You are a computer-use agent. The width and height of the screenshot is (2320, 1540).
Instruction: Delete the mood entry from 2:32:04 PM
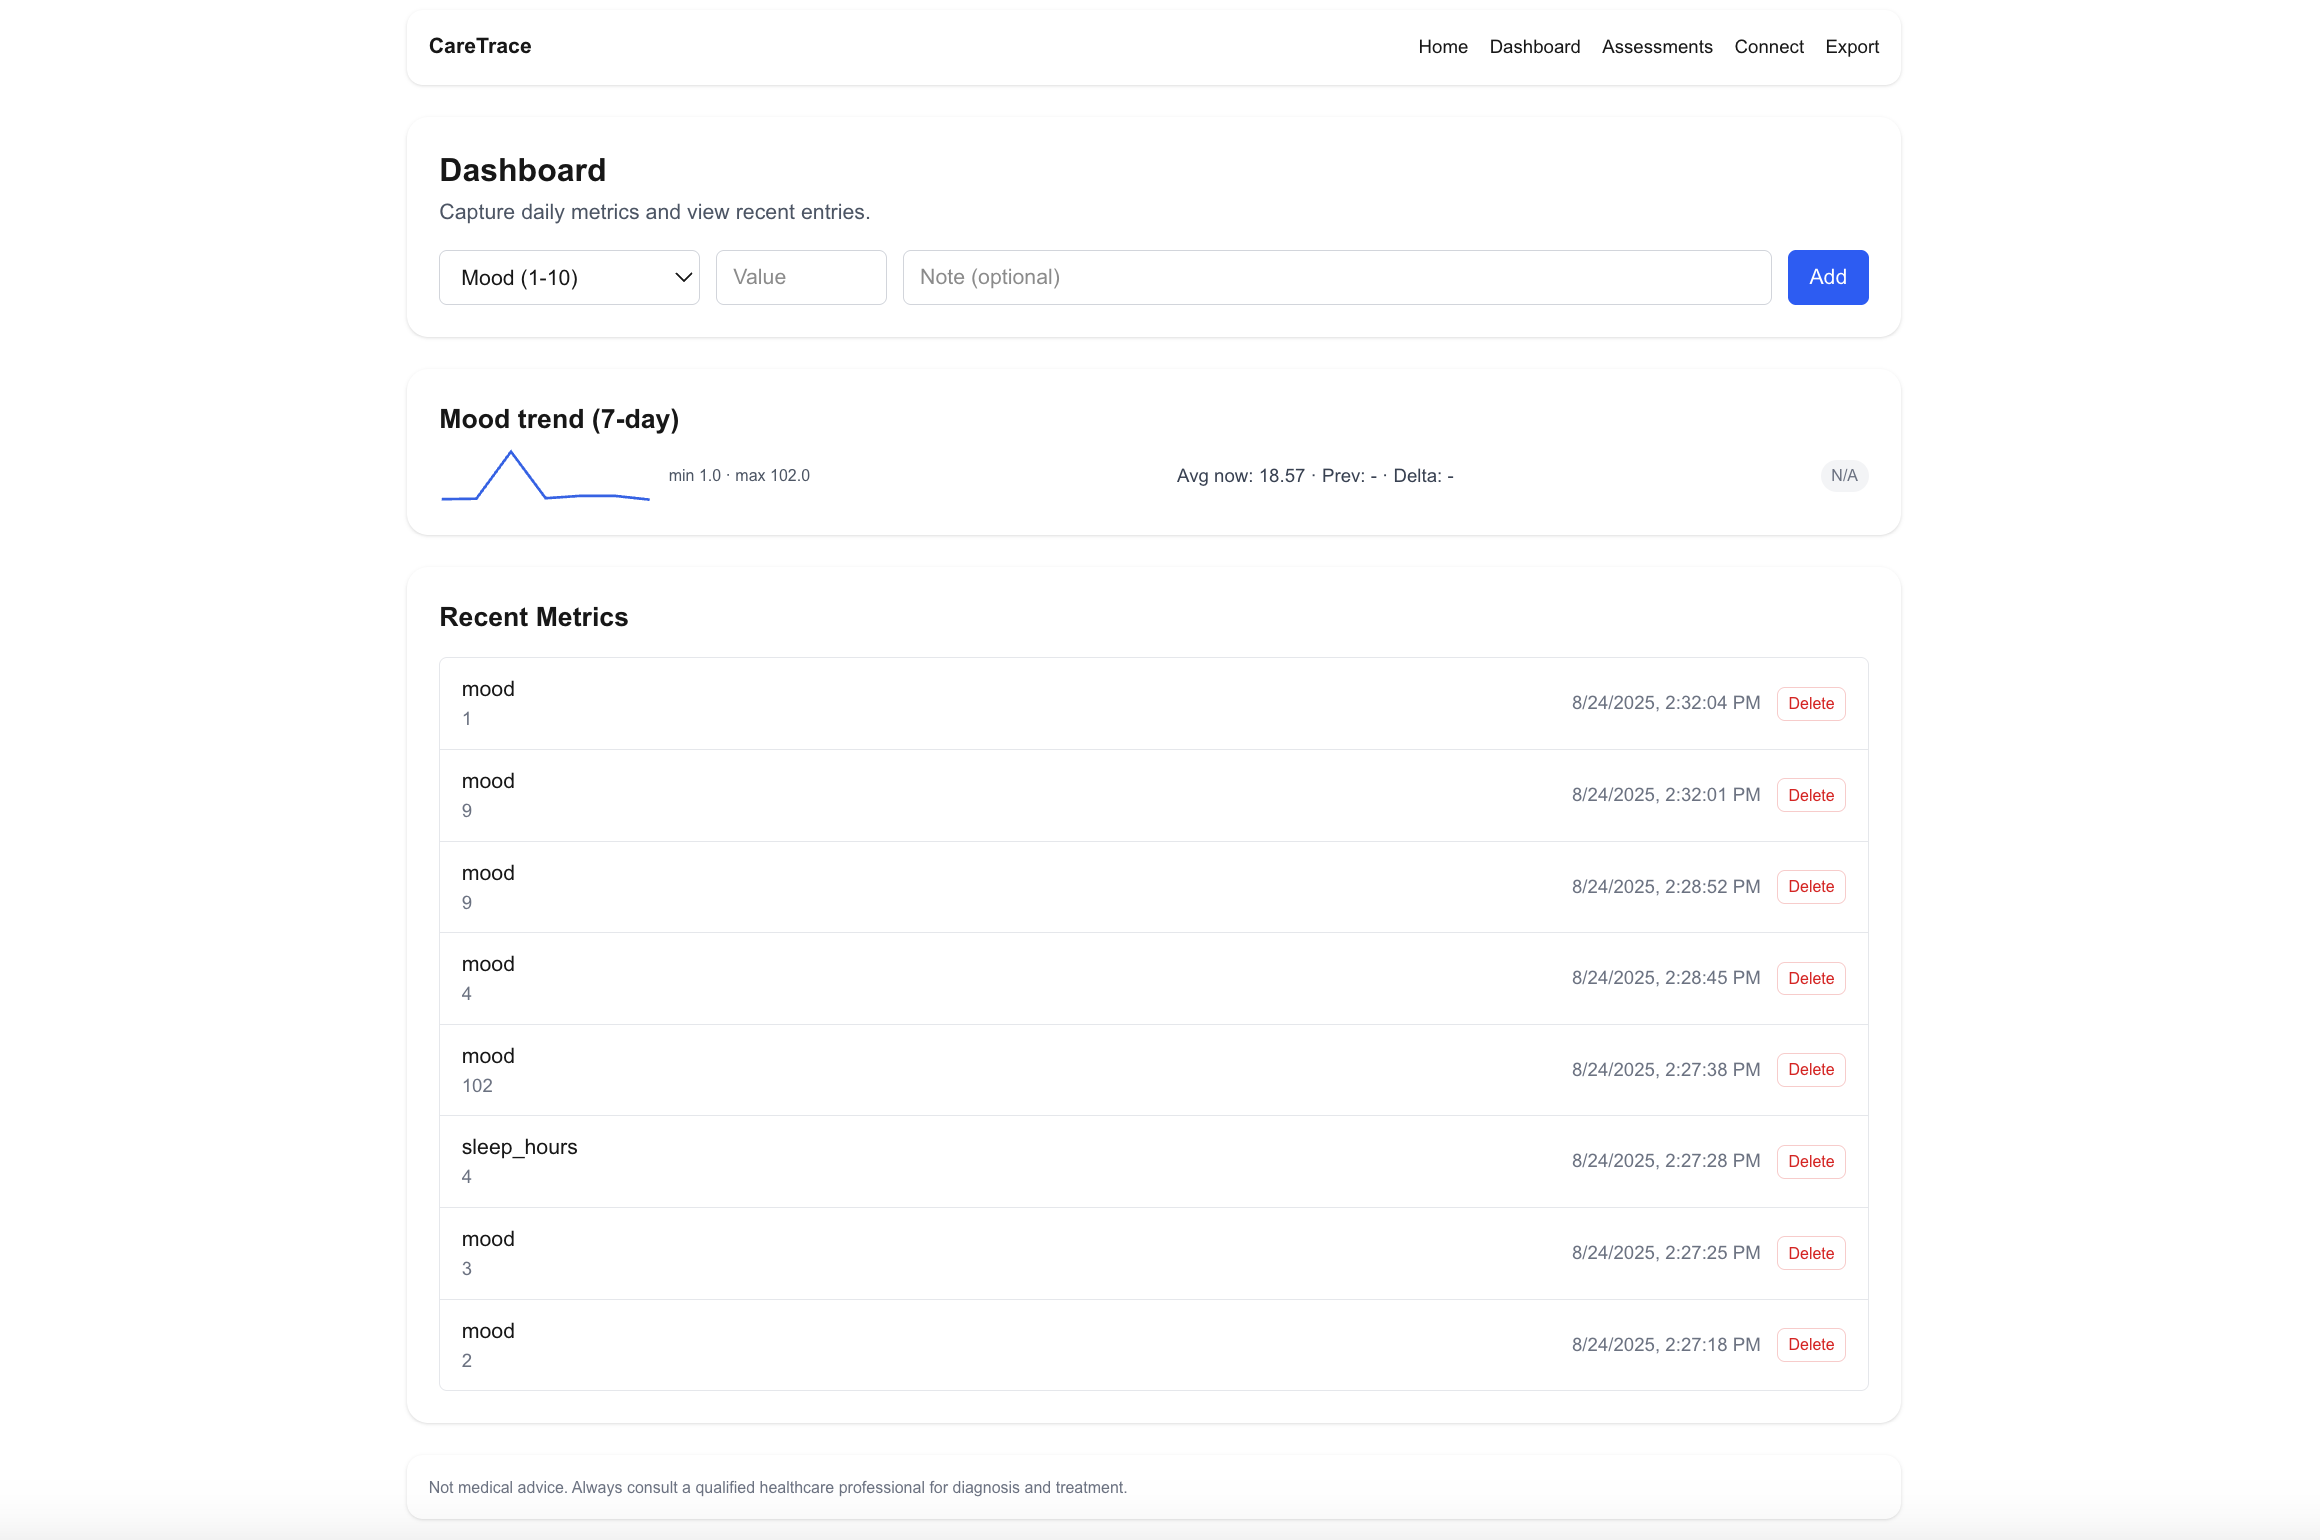coord(1810,704)
